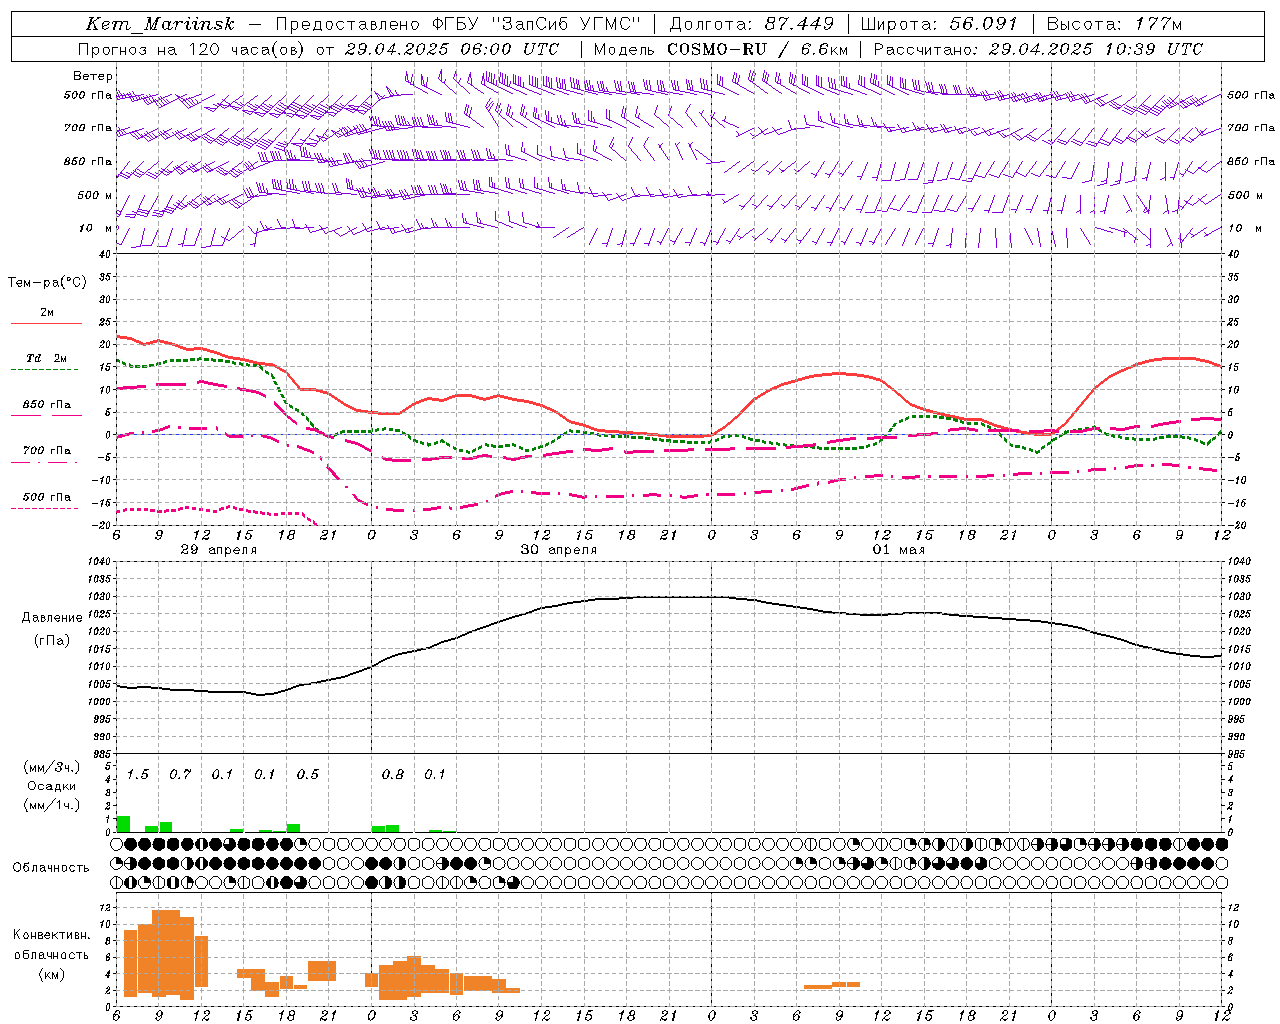The width and height of the screenshot is (1280, 1024).
Task: Select the 0.7 precipitation amount value
Action: [180, 775]
